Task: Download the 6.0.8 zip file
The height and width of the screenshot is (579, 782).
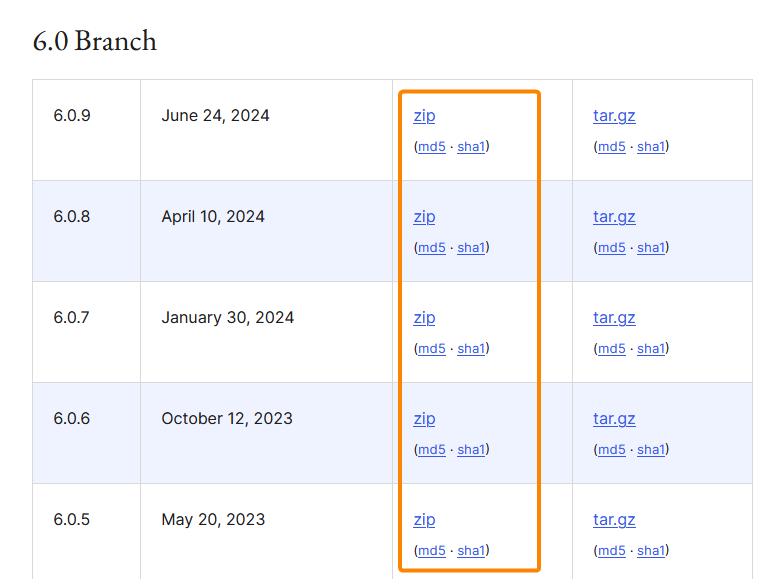Action: pyautogui.click(x=424, y=217)
